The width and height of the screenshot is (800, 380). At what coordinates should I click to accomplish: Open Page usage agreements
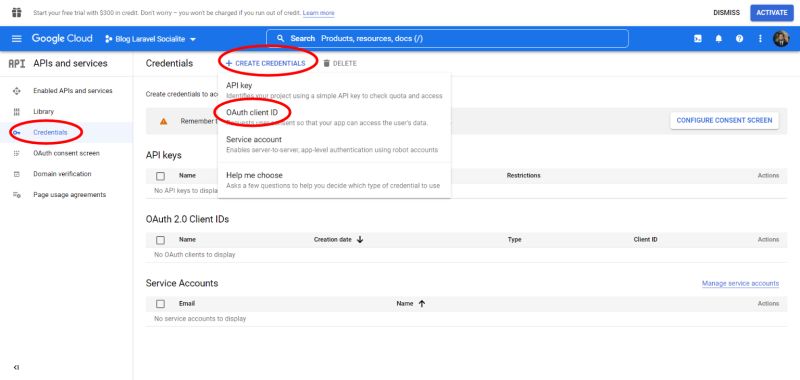tap(69, 195)
